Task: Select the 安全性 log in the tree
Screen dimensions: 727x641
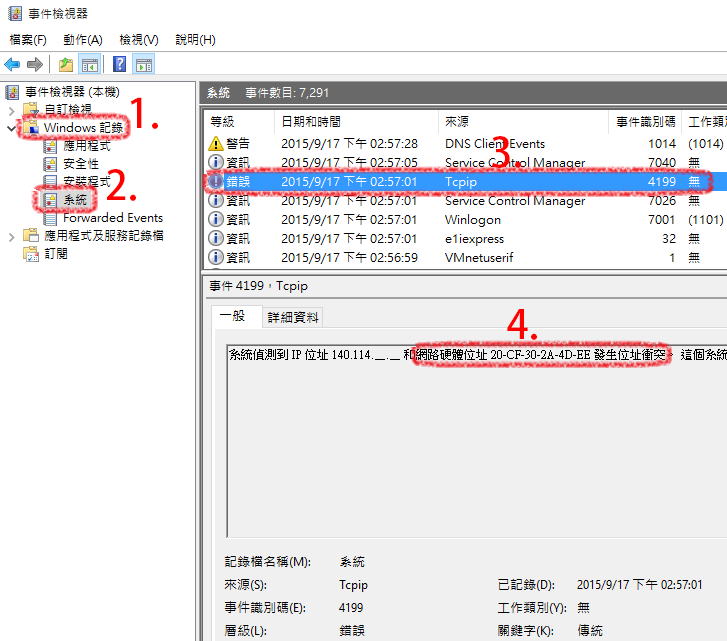Action: click(81, 164)
